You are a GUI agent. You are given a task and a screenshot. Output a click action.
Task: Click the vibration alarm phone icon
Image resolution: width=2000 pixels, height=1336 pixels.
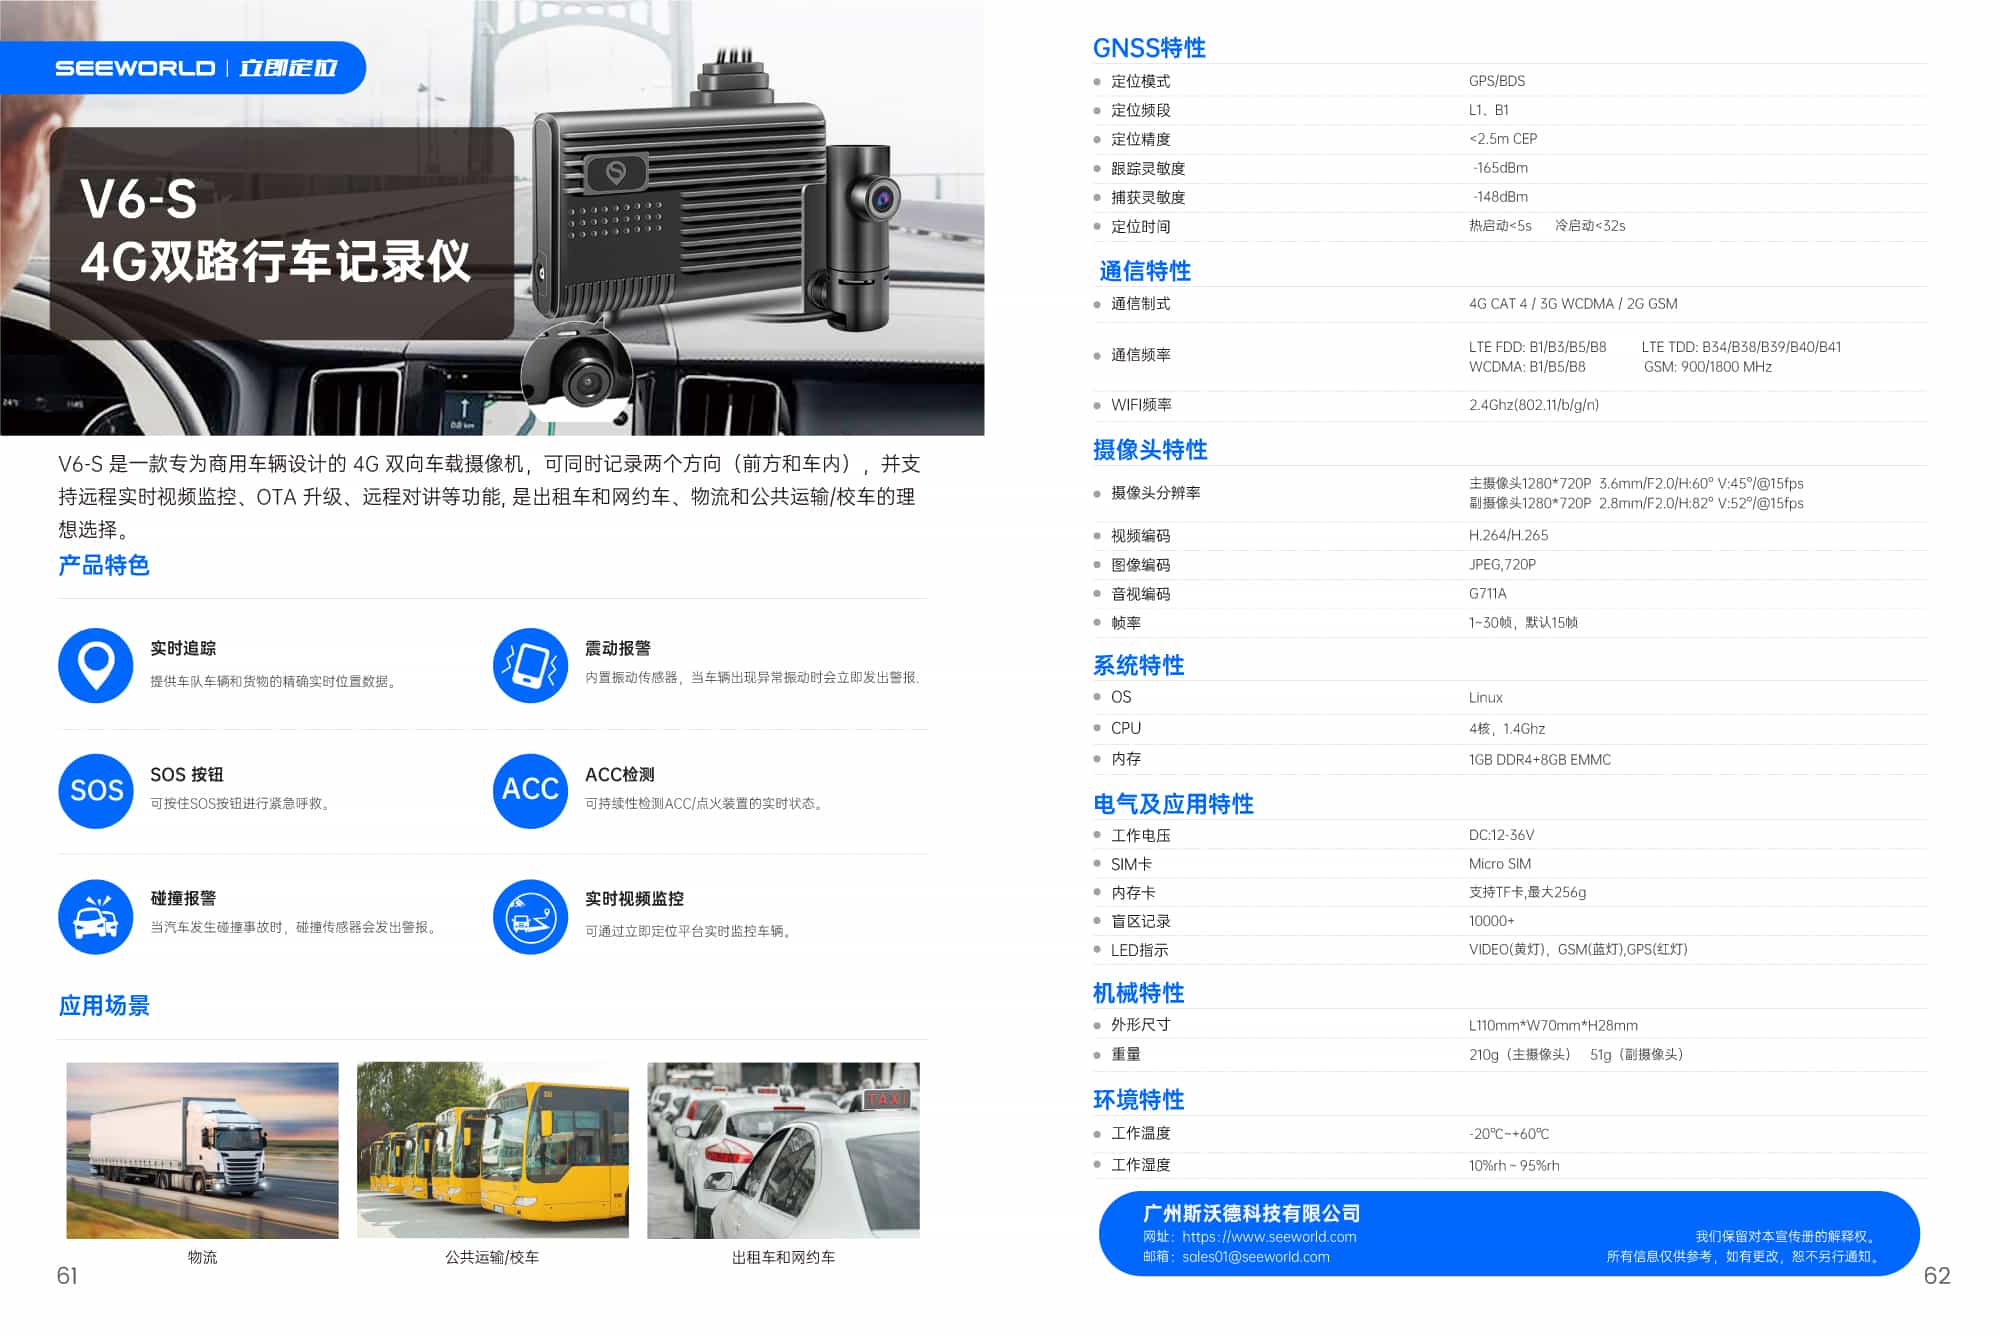tap(530, 665)
